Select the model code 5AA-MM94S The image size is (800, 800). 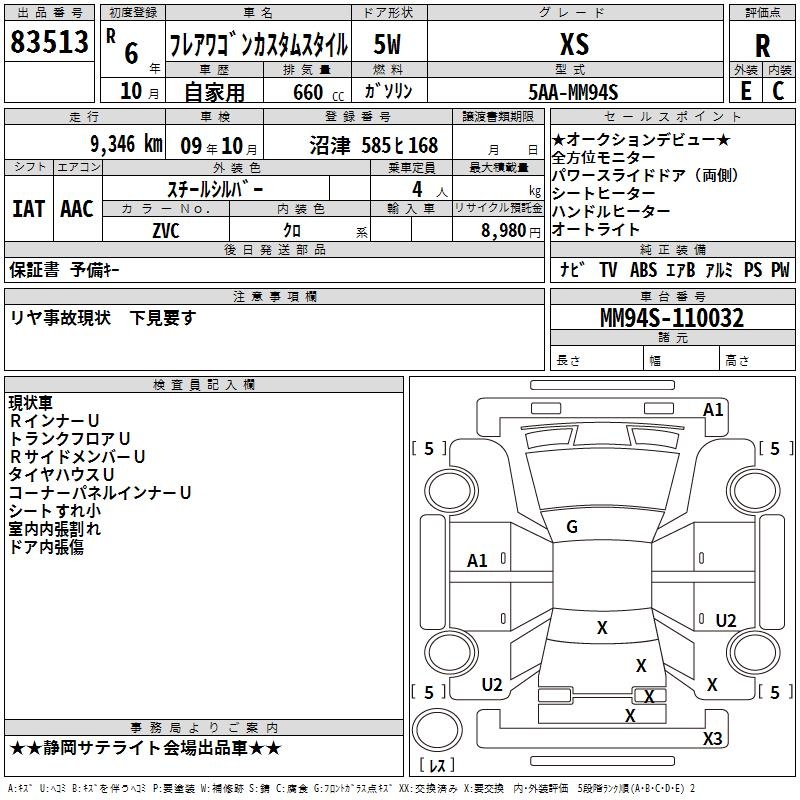tap(573, 91)
